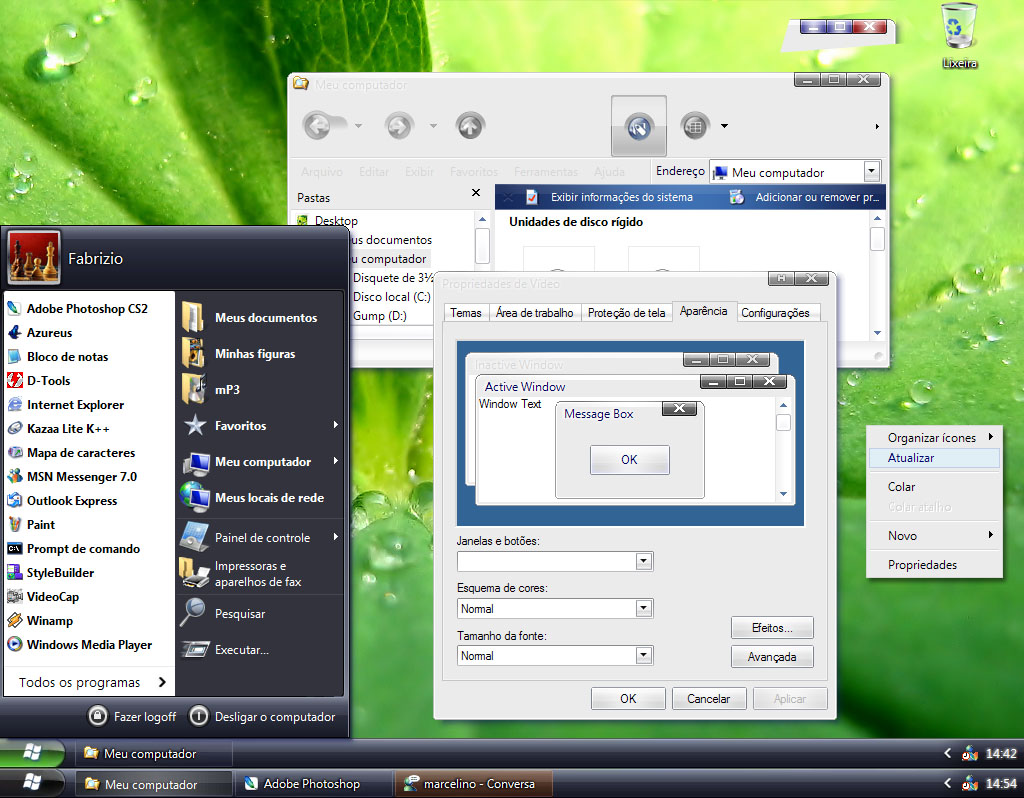
Task: Expand Favoritos submenu arrow
Action: (336, 425)
